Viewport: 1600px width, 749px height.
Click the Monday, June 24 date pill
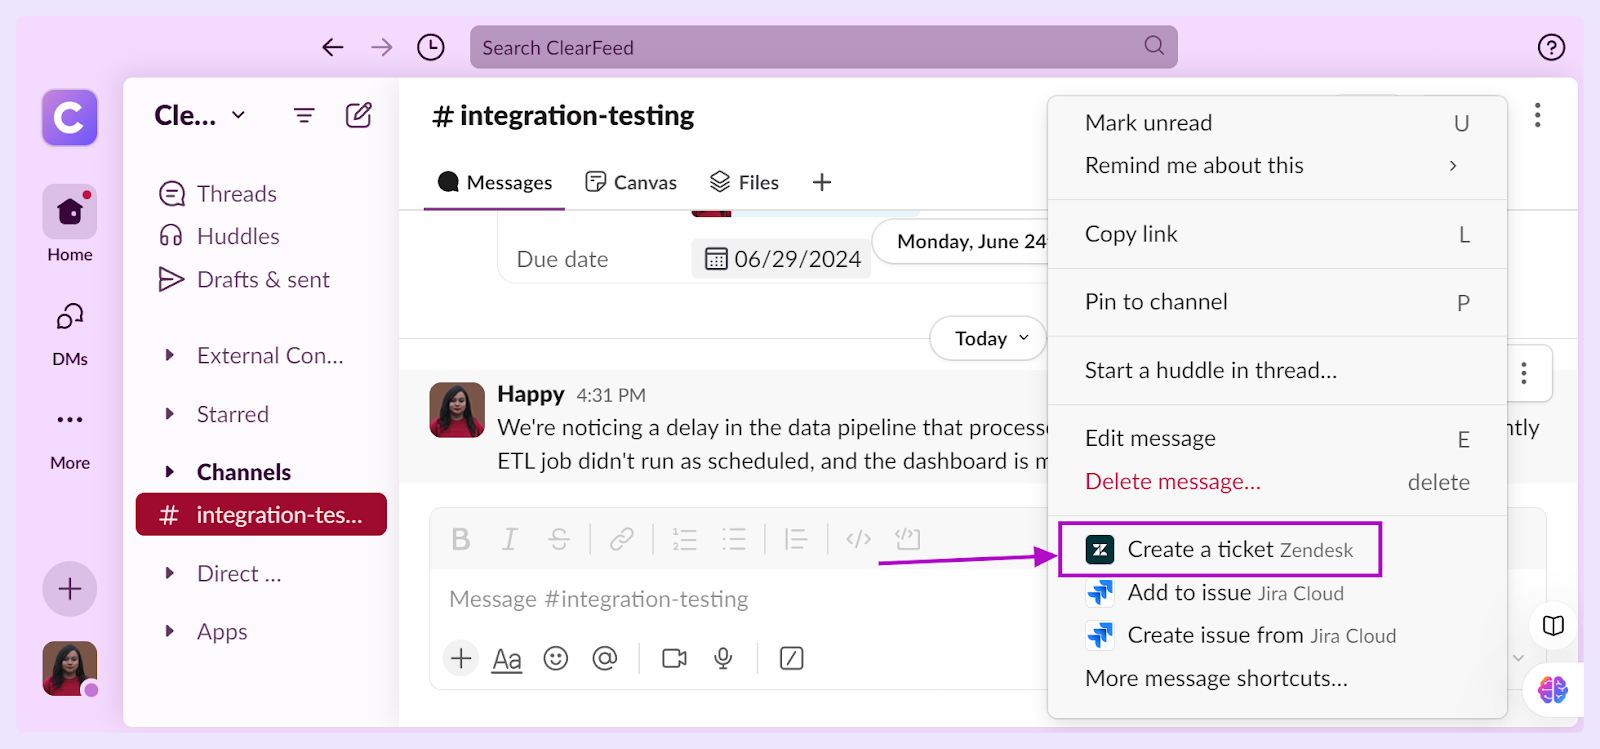coord(962,241)
